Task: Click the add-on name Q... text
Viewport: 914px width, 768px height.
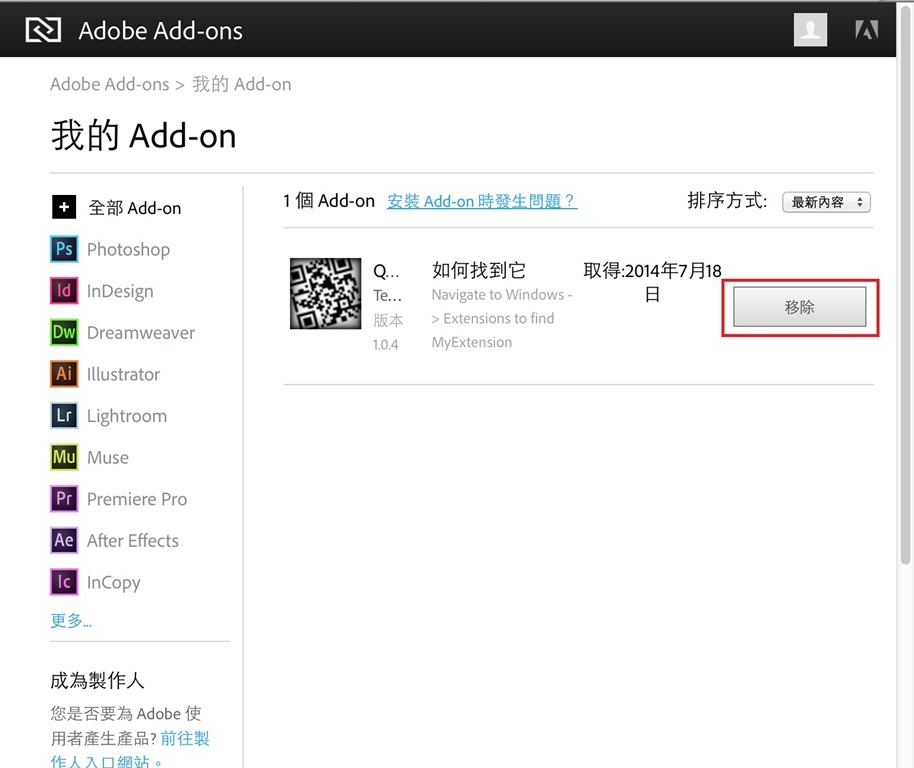Action: coord(386,271)
